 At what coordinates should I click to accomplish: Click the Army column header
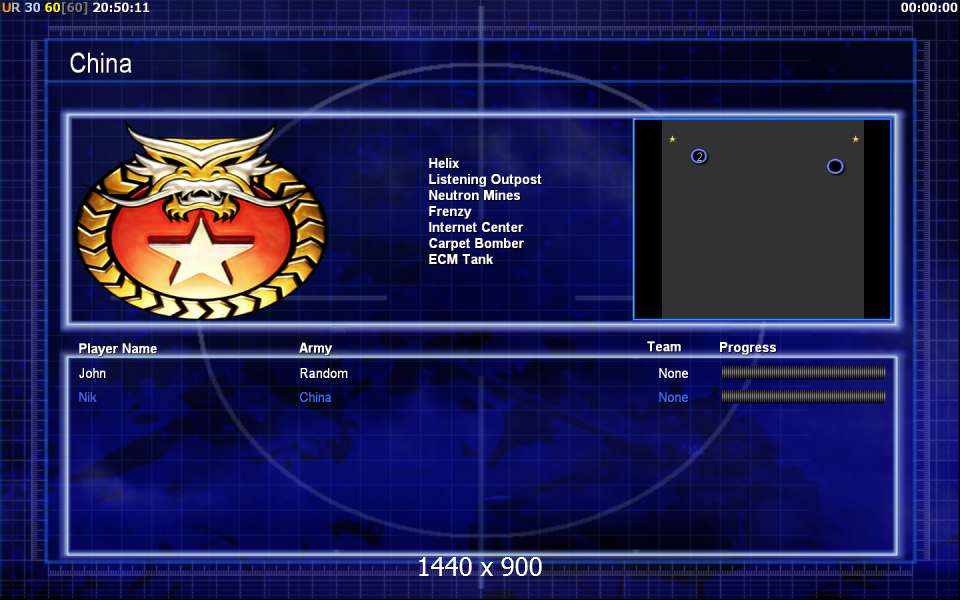pyautogui.click(x=315, y=348)
